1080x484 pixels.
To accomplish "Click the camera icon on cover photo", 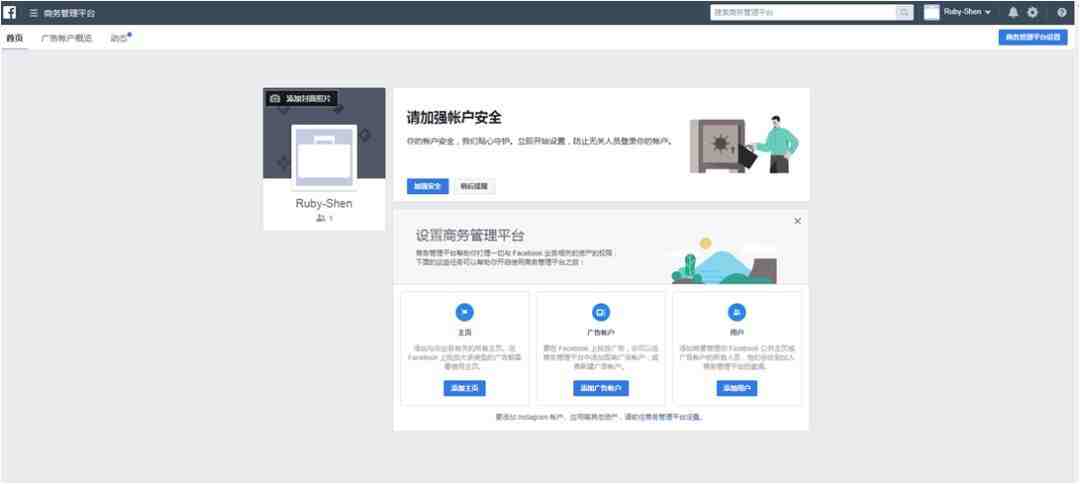I will pyautogui.click(x=275, y=98).
